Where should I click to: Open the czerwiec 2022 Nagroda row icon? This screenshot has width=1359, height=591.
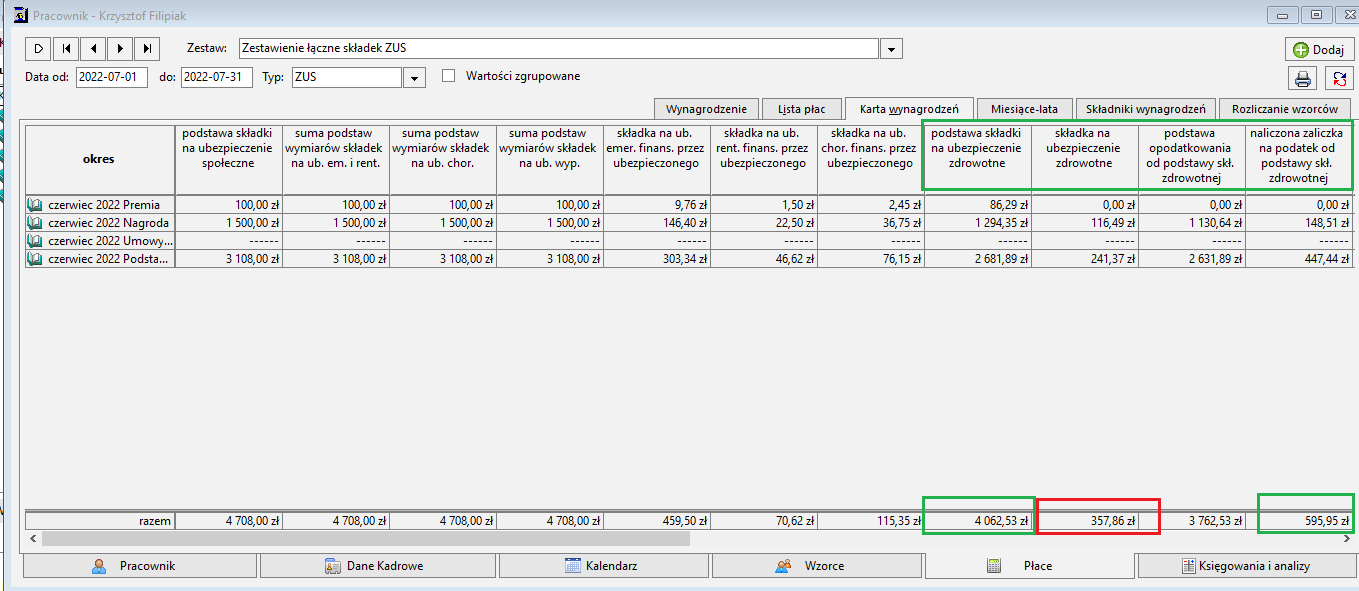click(36, 223)
